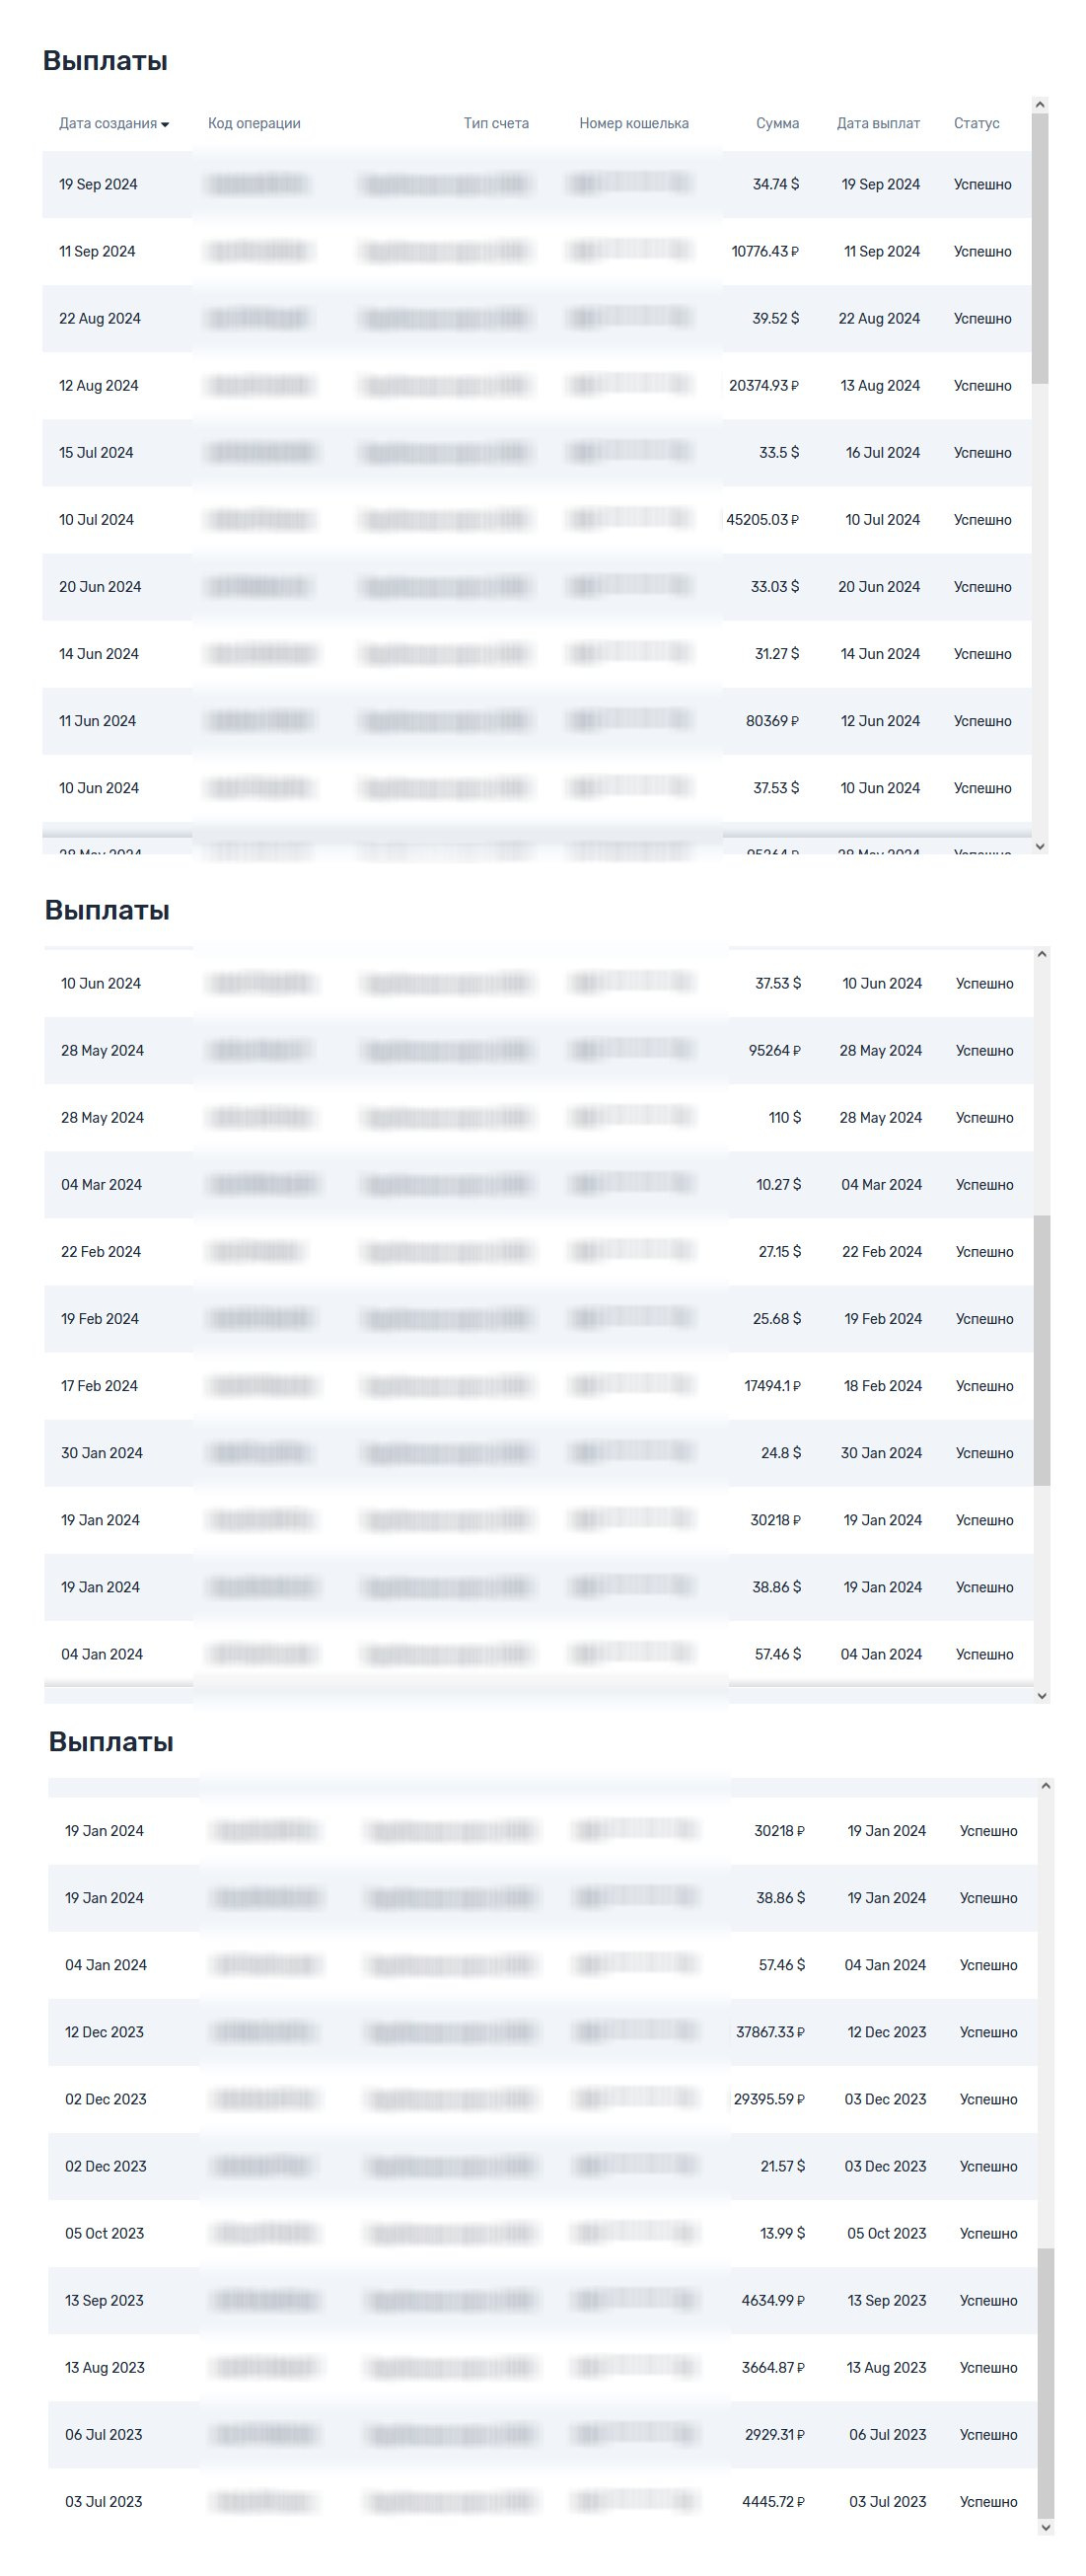Select the 19 Sep 2024 payout row
This screenshot has width=1086, height=2576.
[x=537, y=184]
